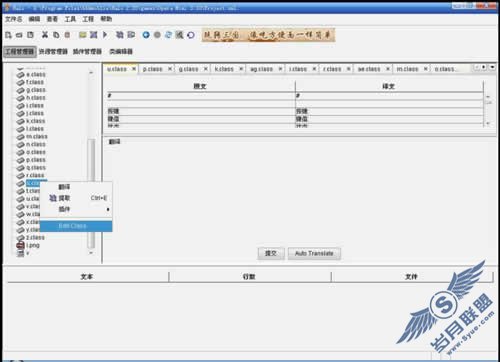This screenshot has width=500, height=362.
Task: Close the u.class tab
Action: [134, 69]
